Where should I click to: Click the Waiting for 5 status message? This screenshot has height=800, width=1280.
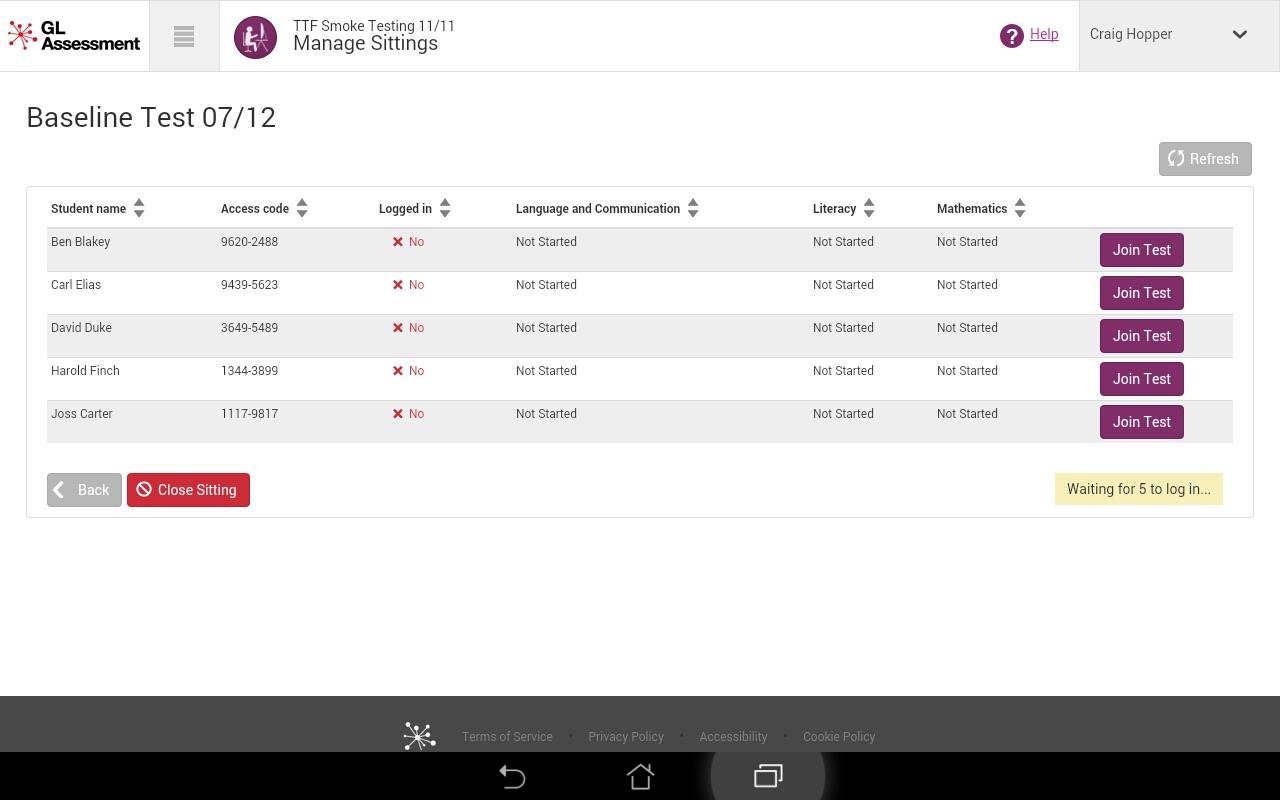click(x=1139, y=489)
